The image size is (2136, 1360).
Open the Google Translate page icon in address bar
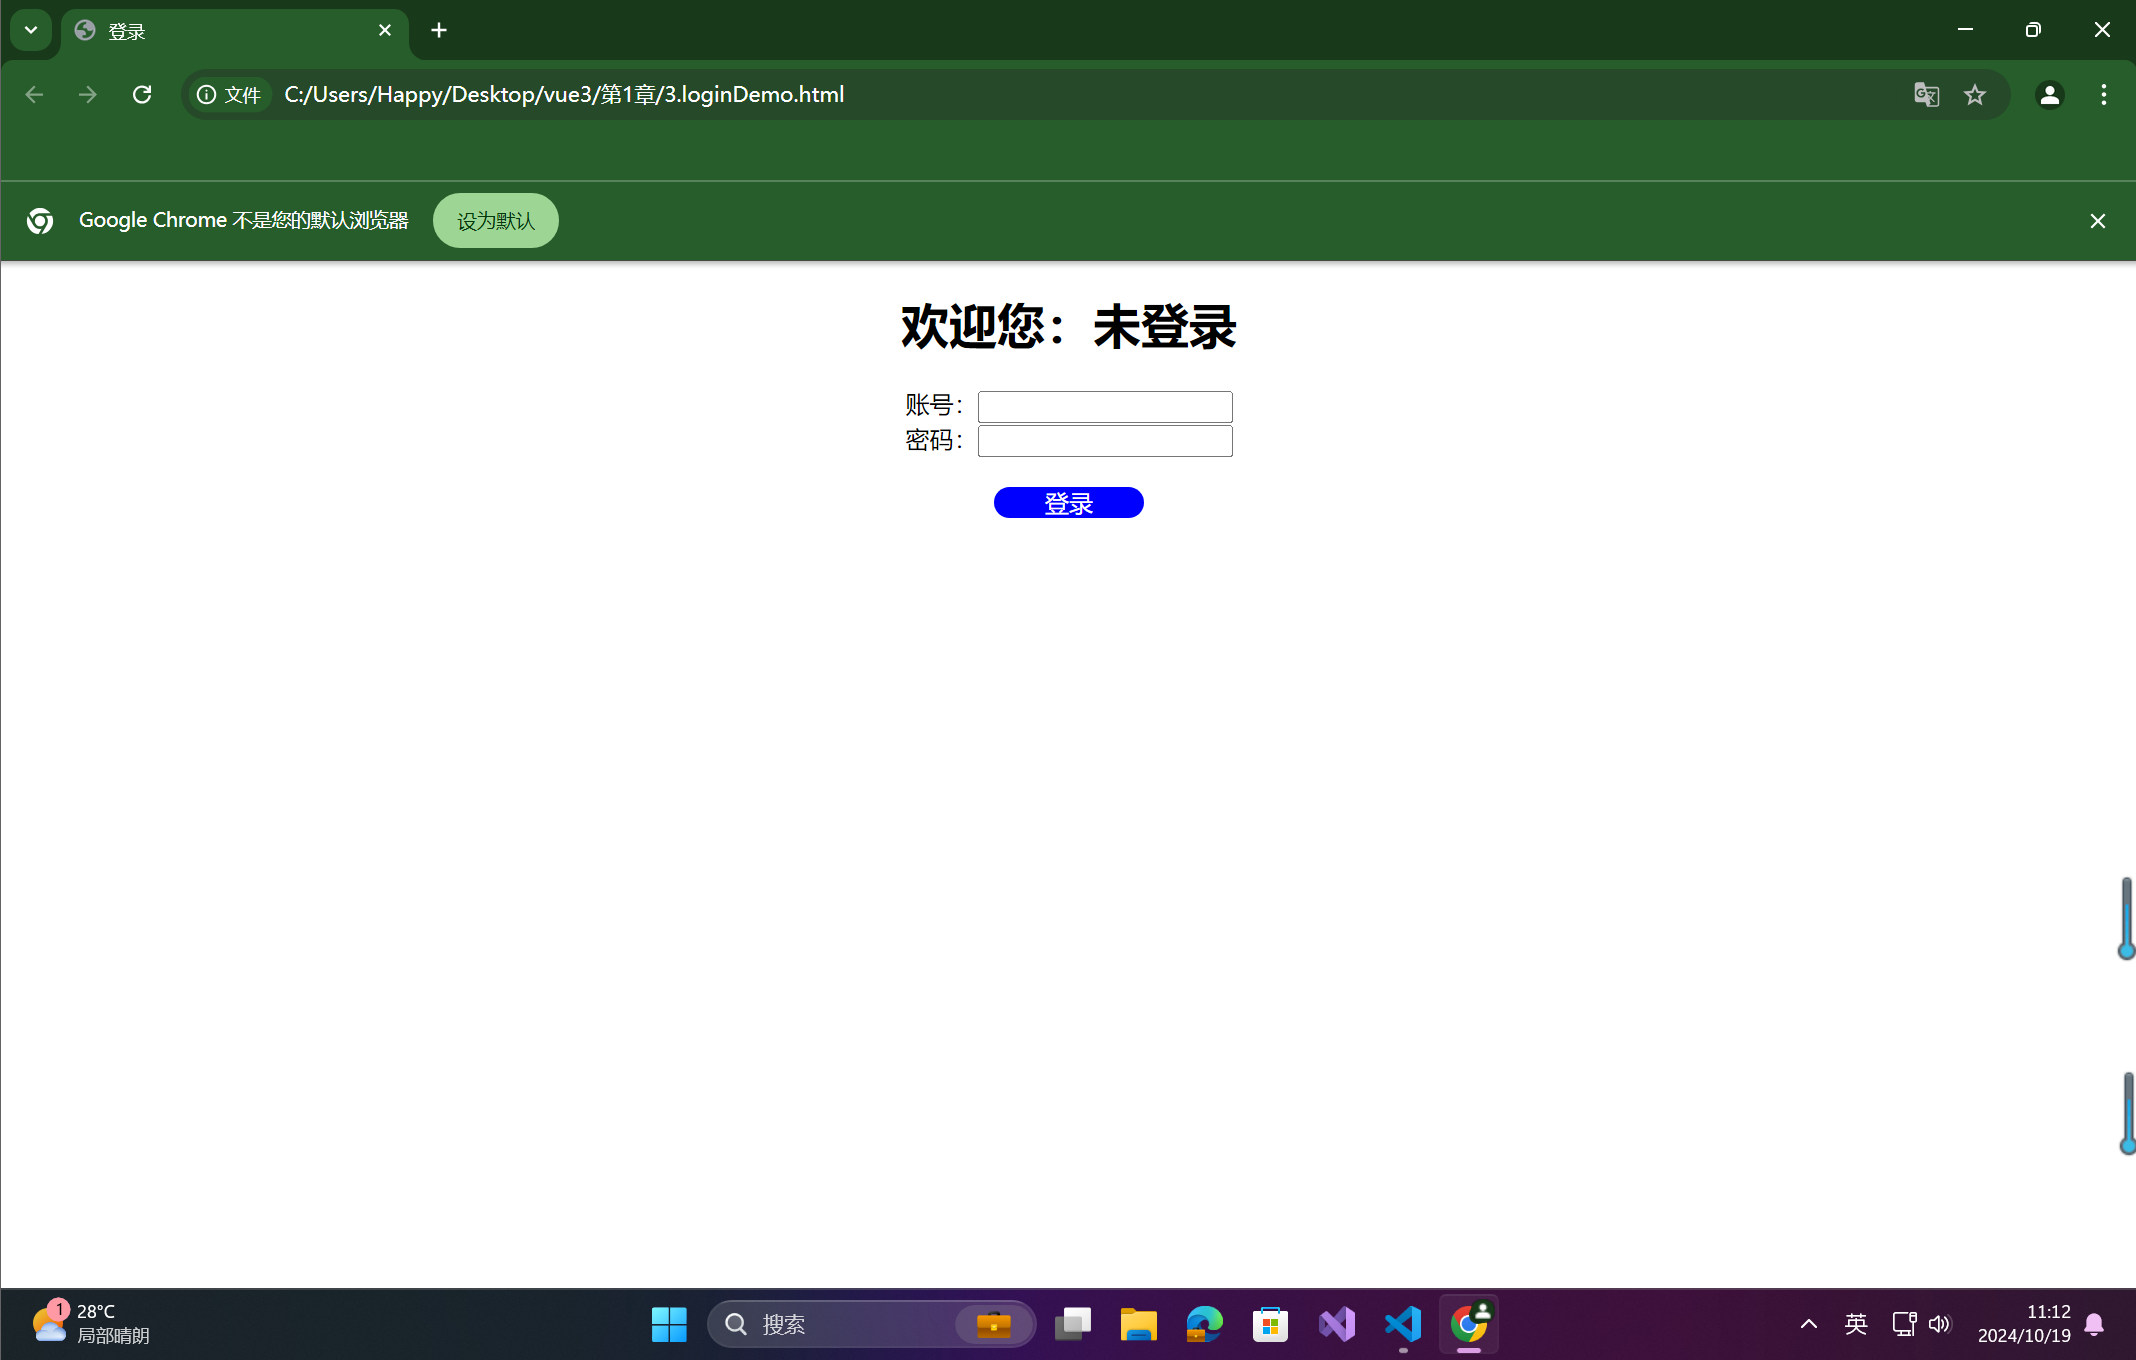tap(1925, 94)
